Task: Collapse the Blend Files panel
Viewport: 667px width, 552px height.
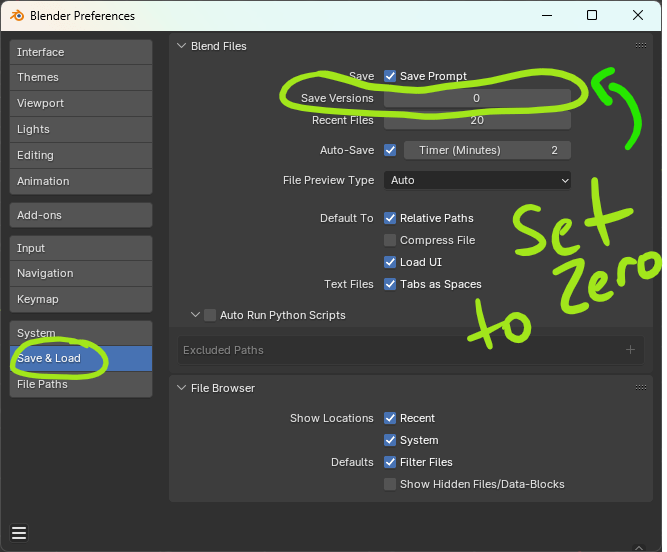Action: (182, 46)
